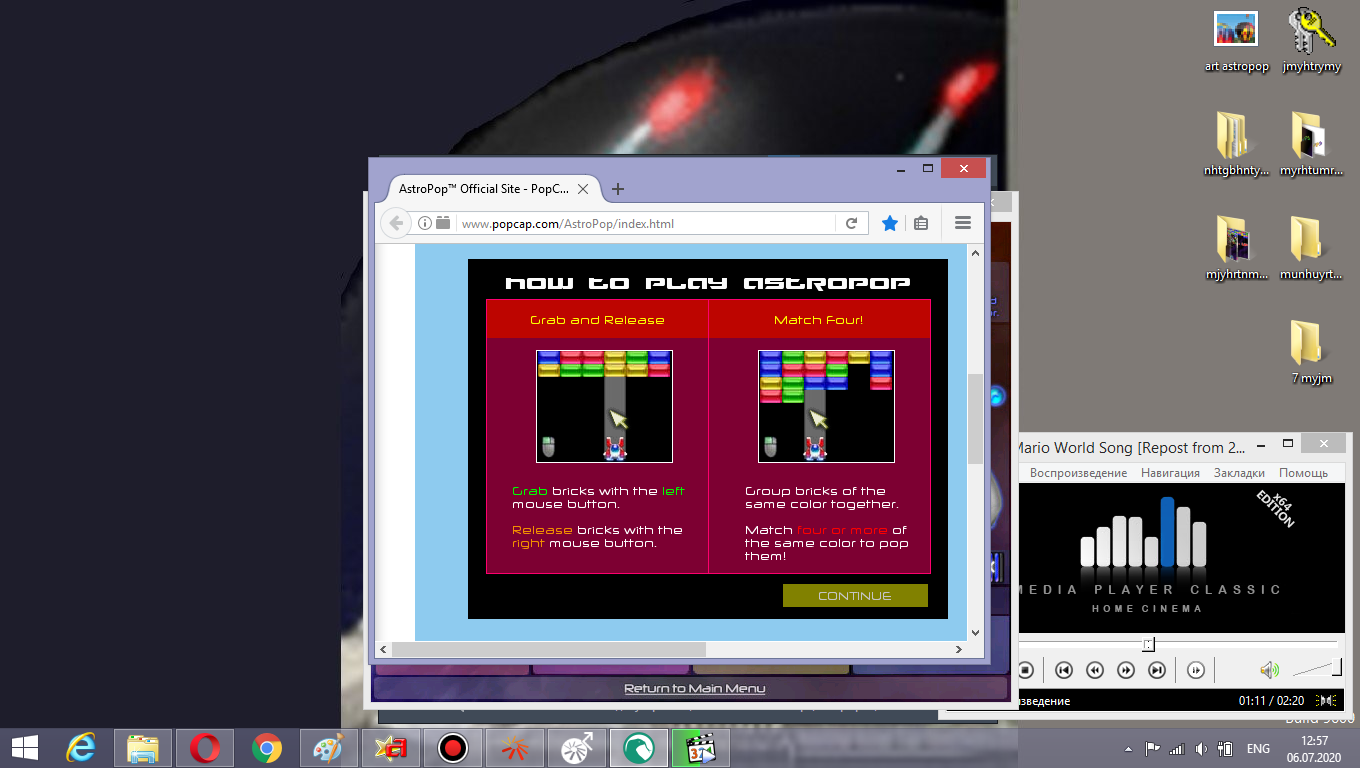
Task: Click the popcap.com address bar
Action: [645, 223]
